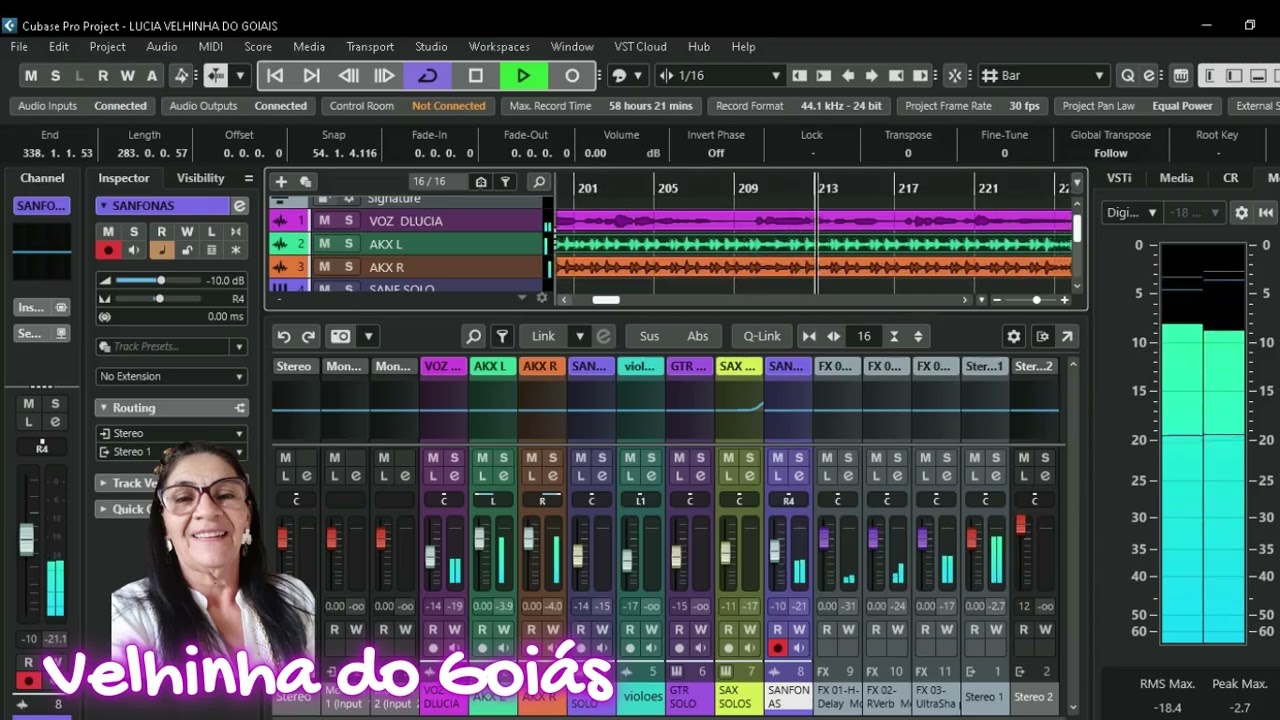Solo the AKX L track in the list

[x=349, y=244]
